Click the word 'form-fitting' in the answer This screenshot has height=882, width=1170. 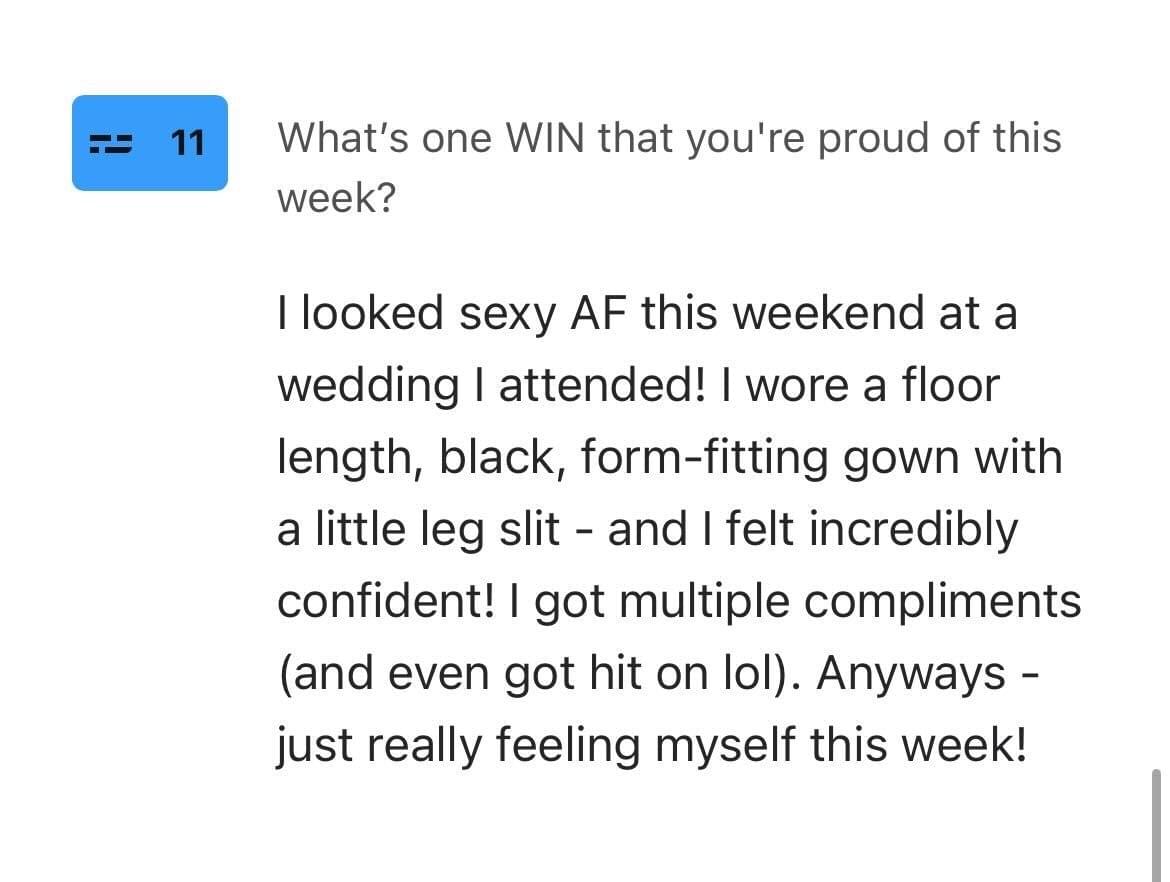(704, 458)
